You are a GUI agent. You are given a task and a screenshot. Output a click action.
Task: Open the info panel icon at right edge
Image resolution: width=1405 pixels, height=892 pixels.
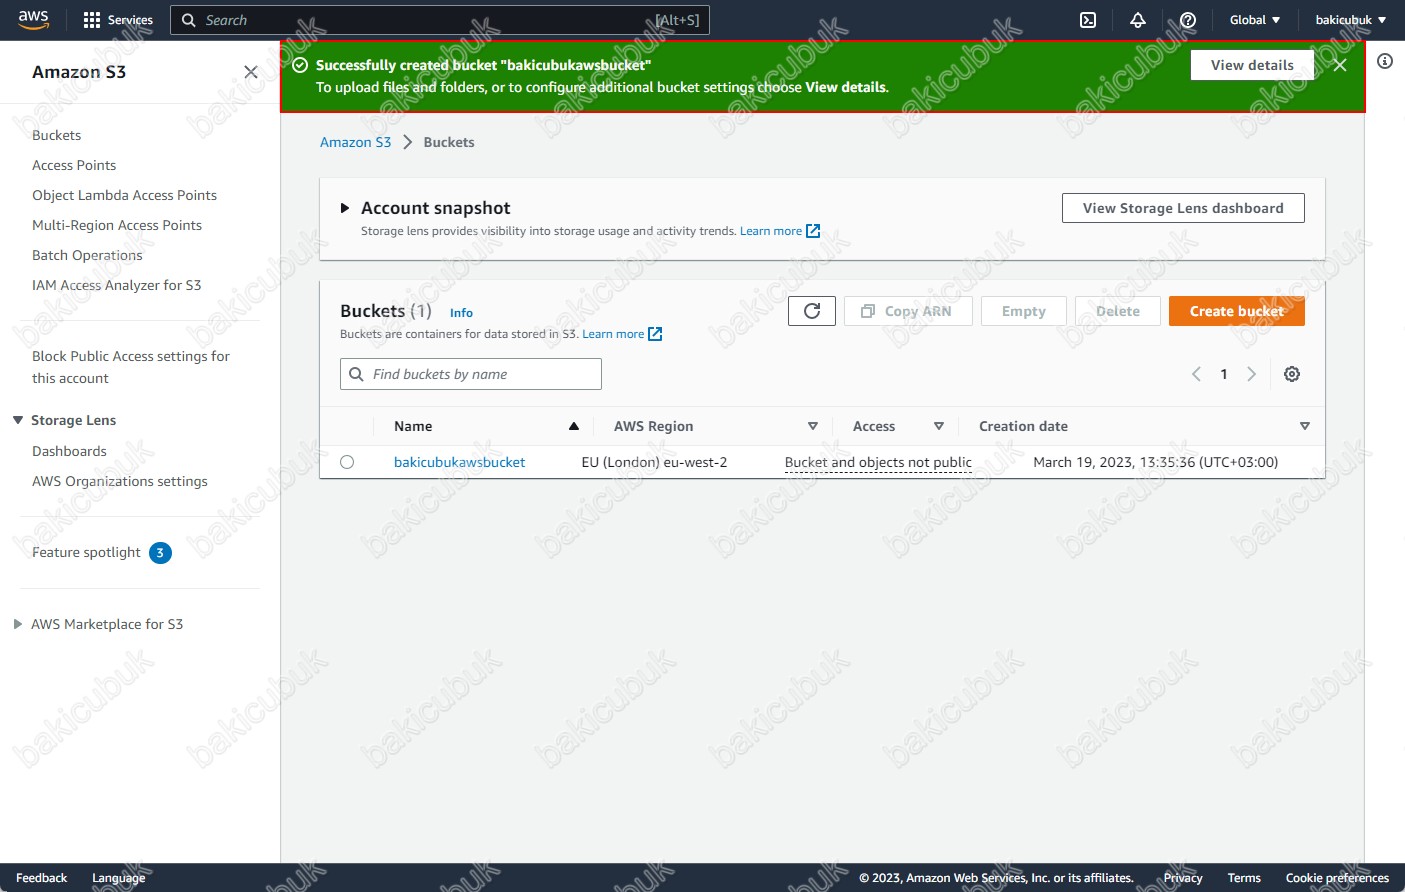(1385, 61)
